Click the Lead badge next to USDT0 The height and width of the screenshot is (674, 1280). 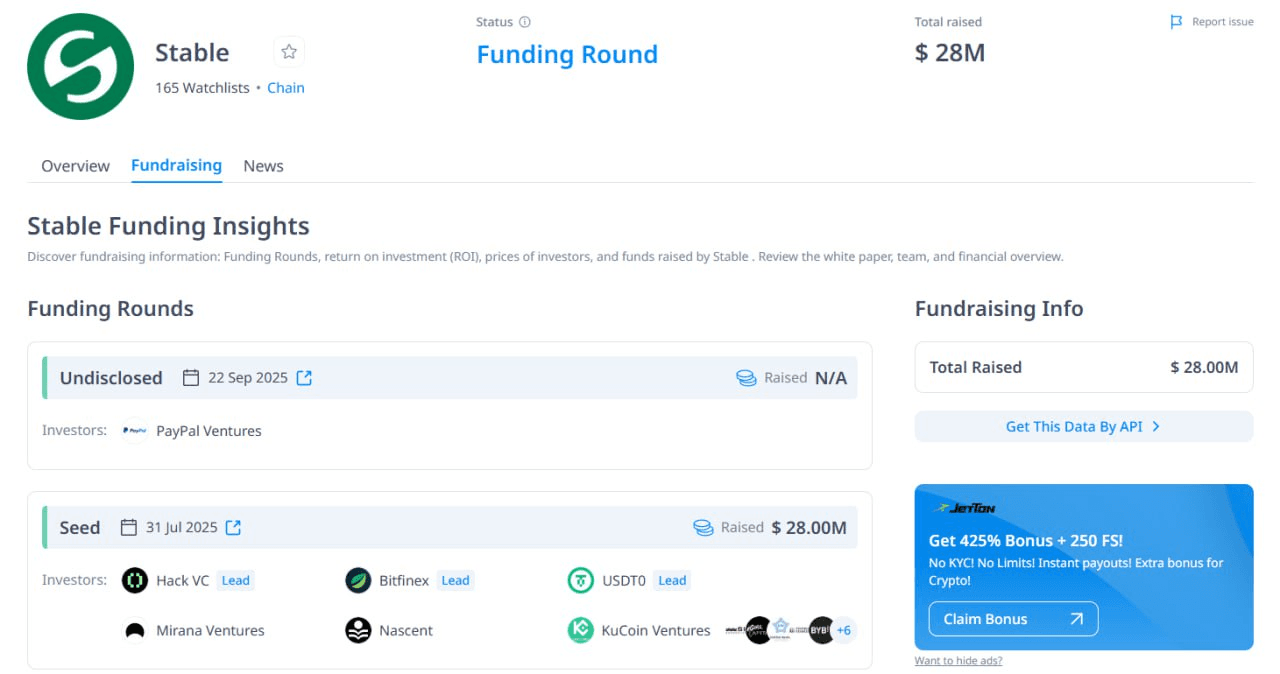coord(672,580)
